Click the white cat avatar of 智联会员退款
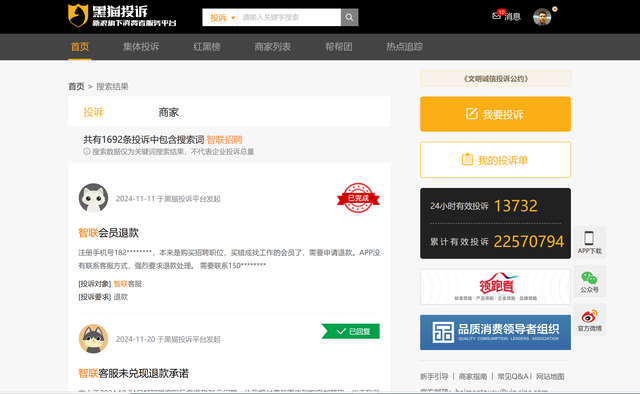The image size is (640, 394). pyautogui.click(x=93, y=198)
